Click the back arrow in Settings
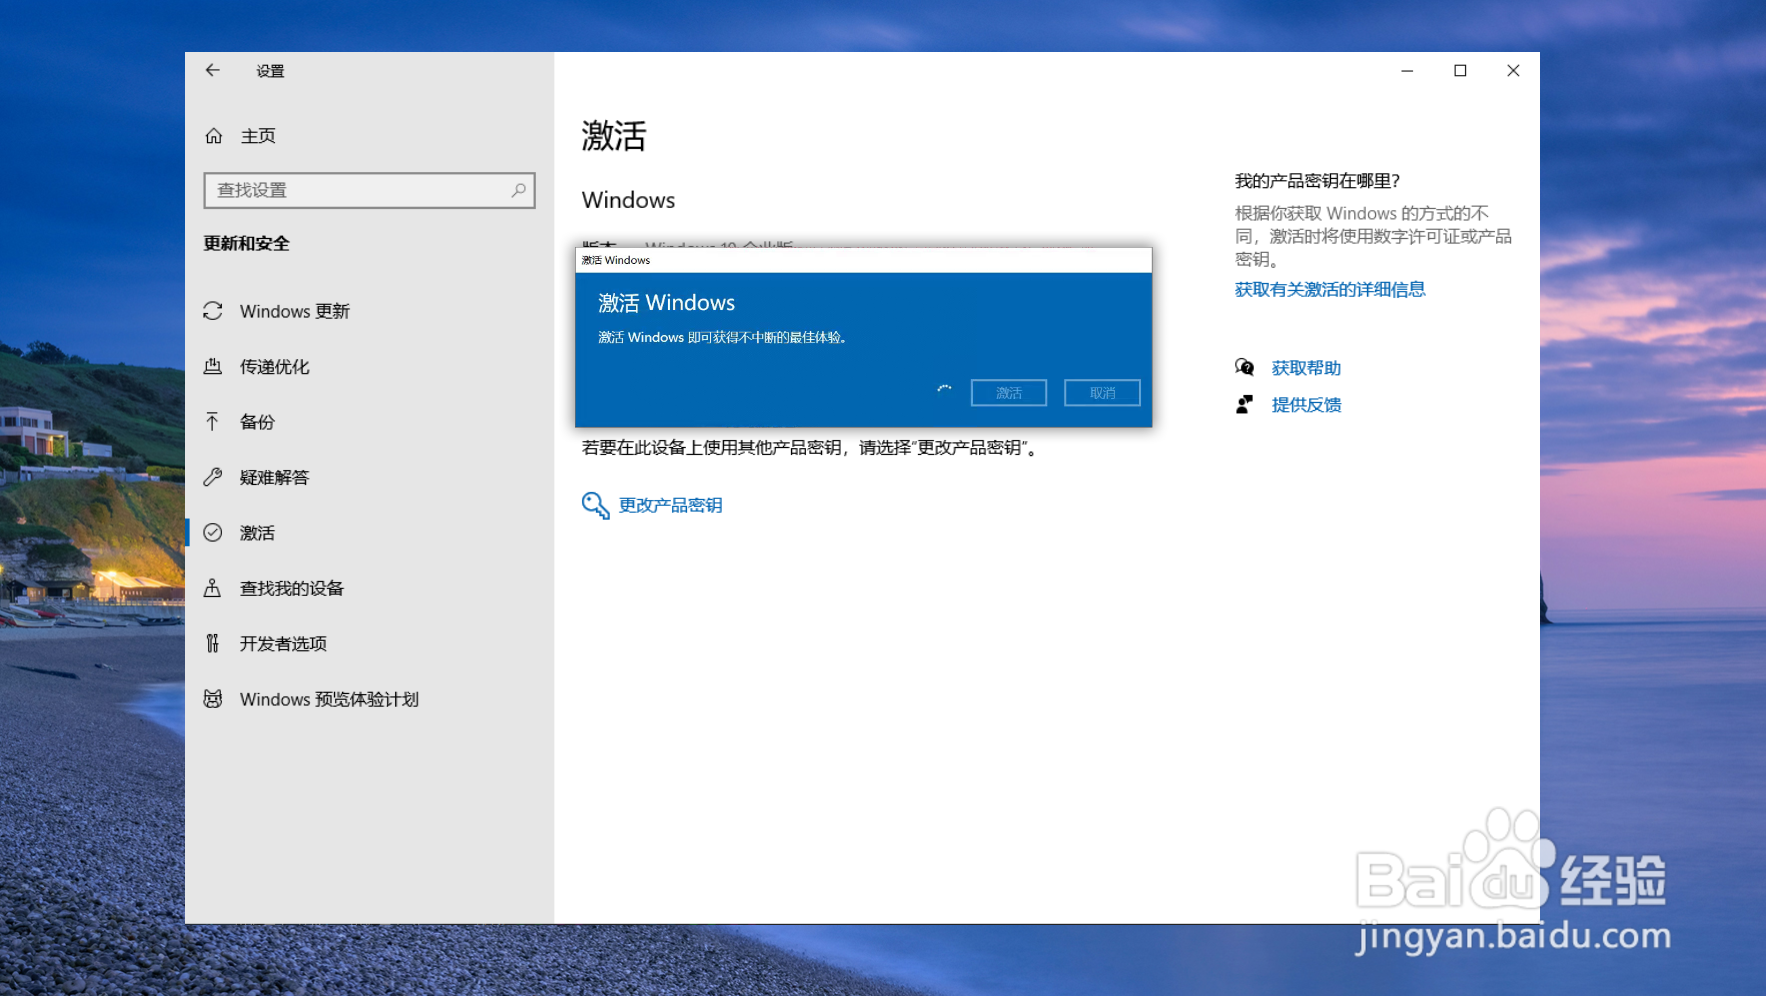The width and height of the screenshot is (1766, 996). coord(212,70)
